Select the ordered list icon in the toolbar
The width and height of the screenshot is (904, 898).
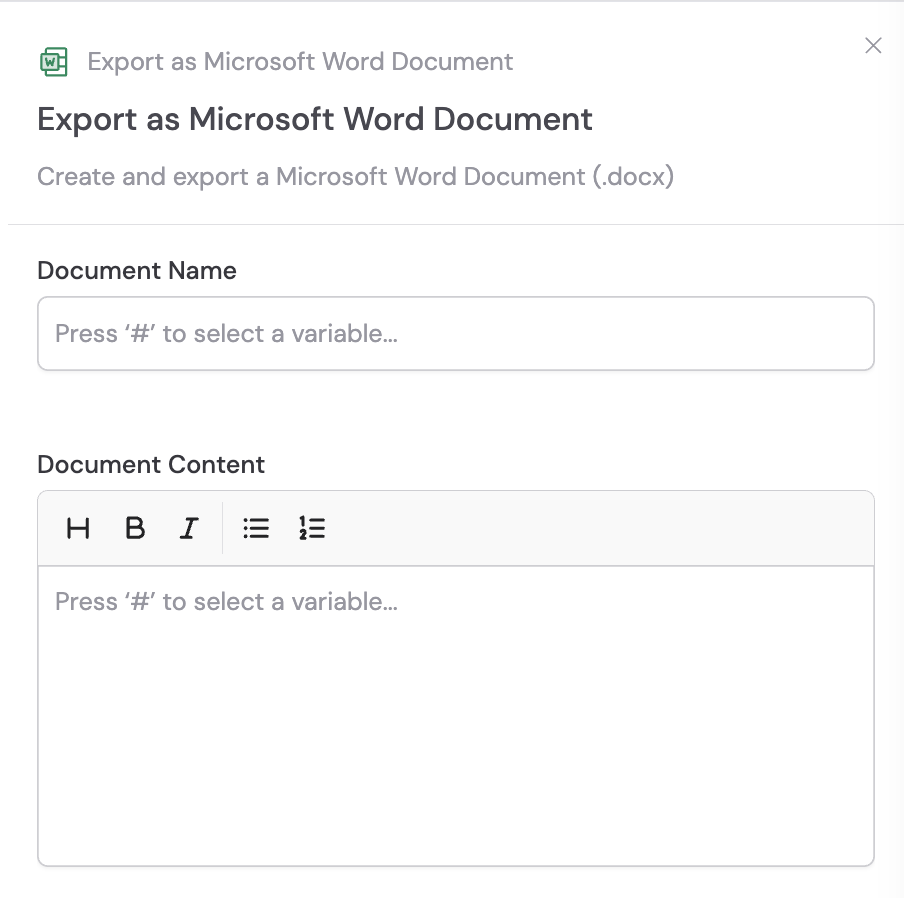coord(312,528)
